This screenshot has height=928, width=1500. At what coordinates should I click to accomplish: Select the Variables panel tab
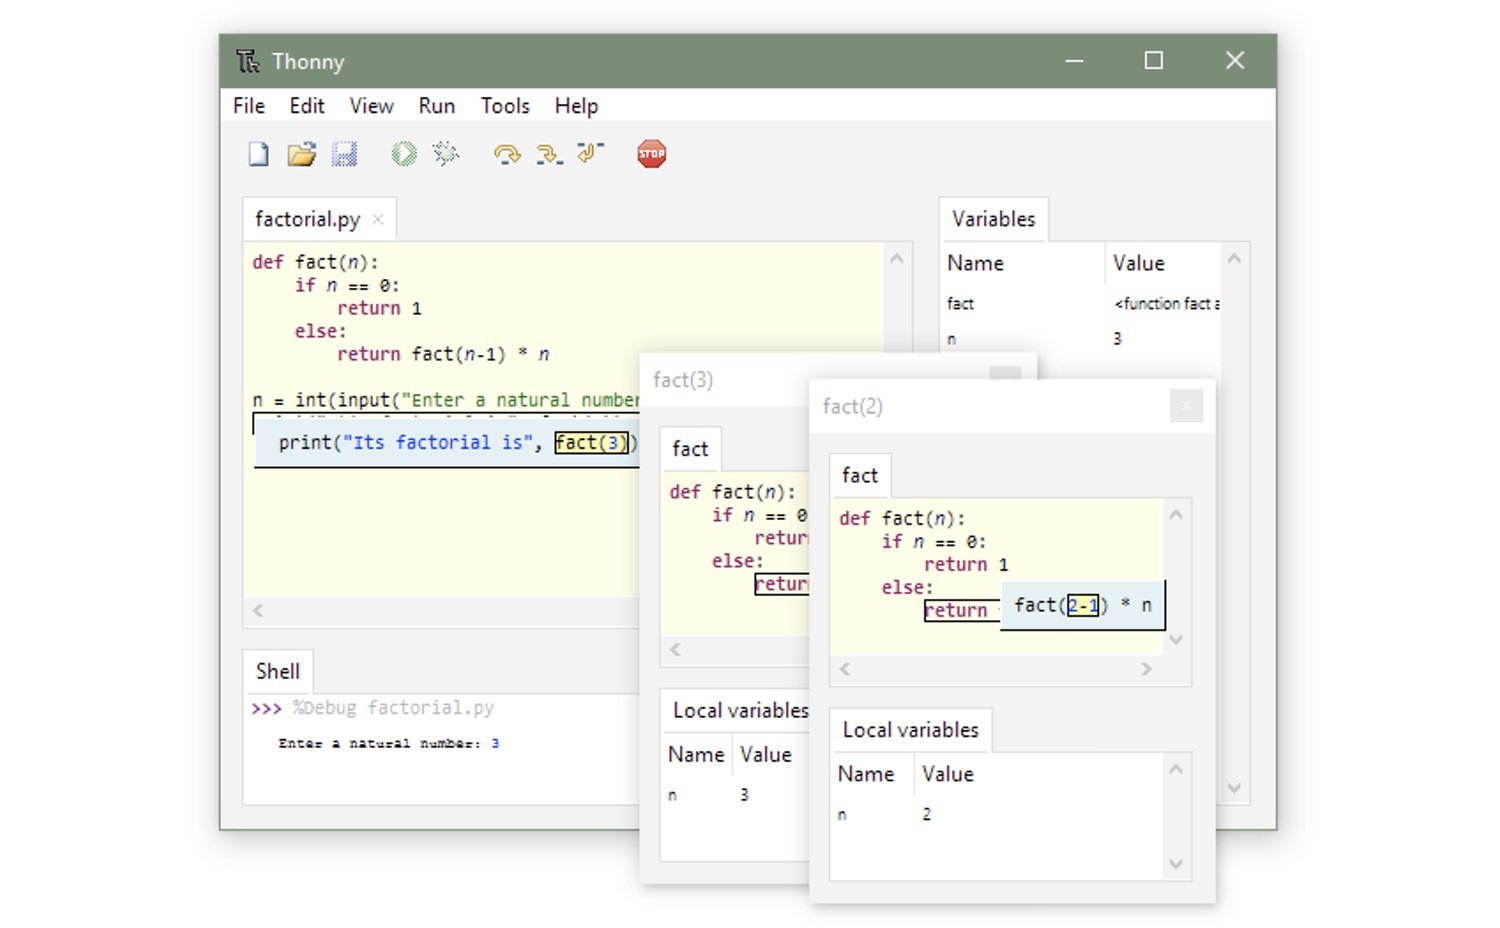[993, 219]
